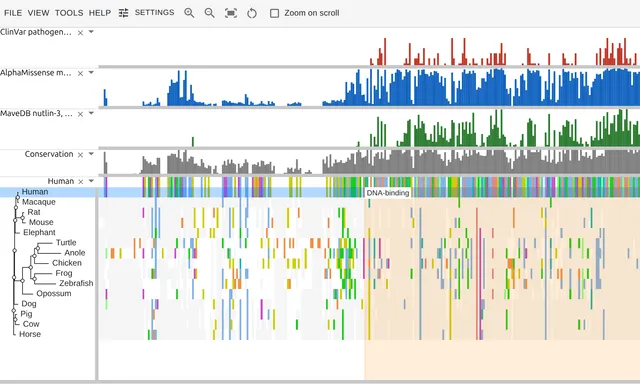Open SETTINGS
640x384 pixels.
pyautogui.click(x=154, y=13)
